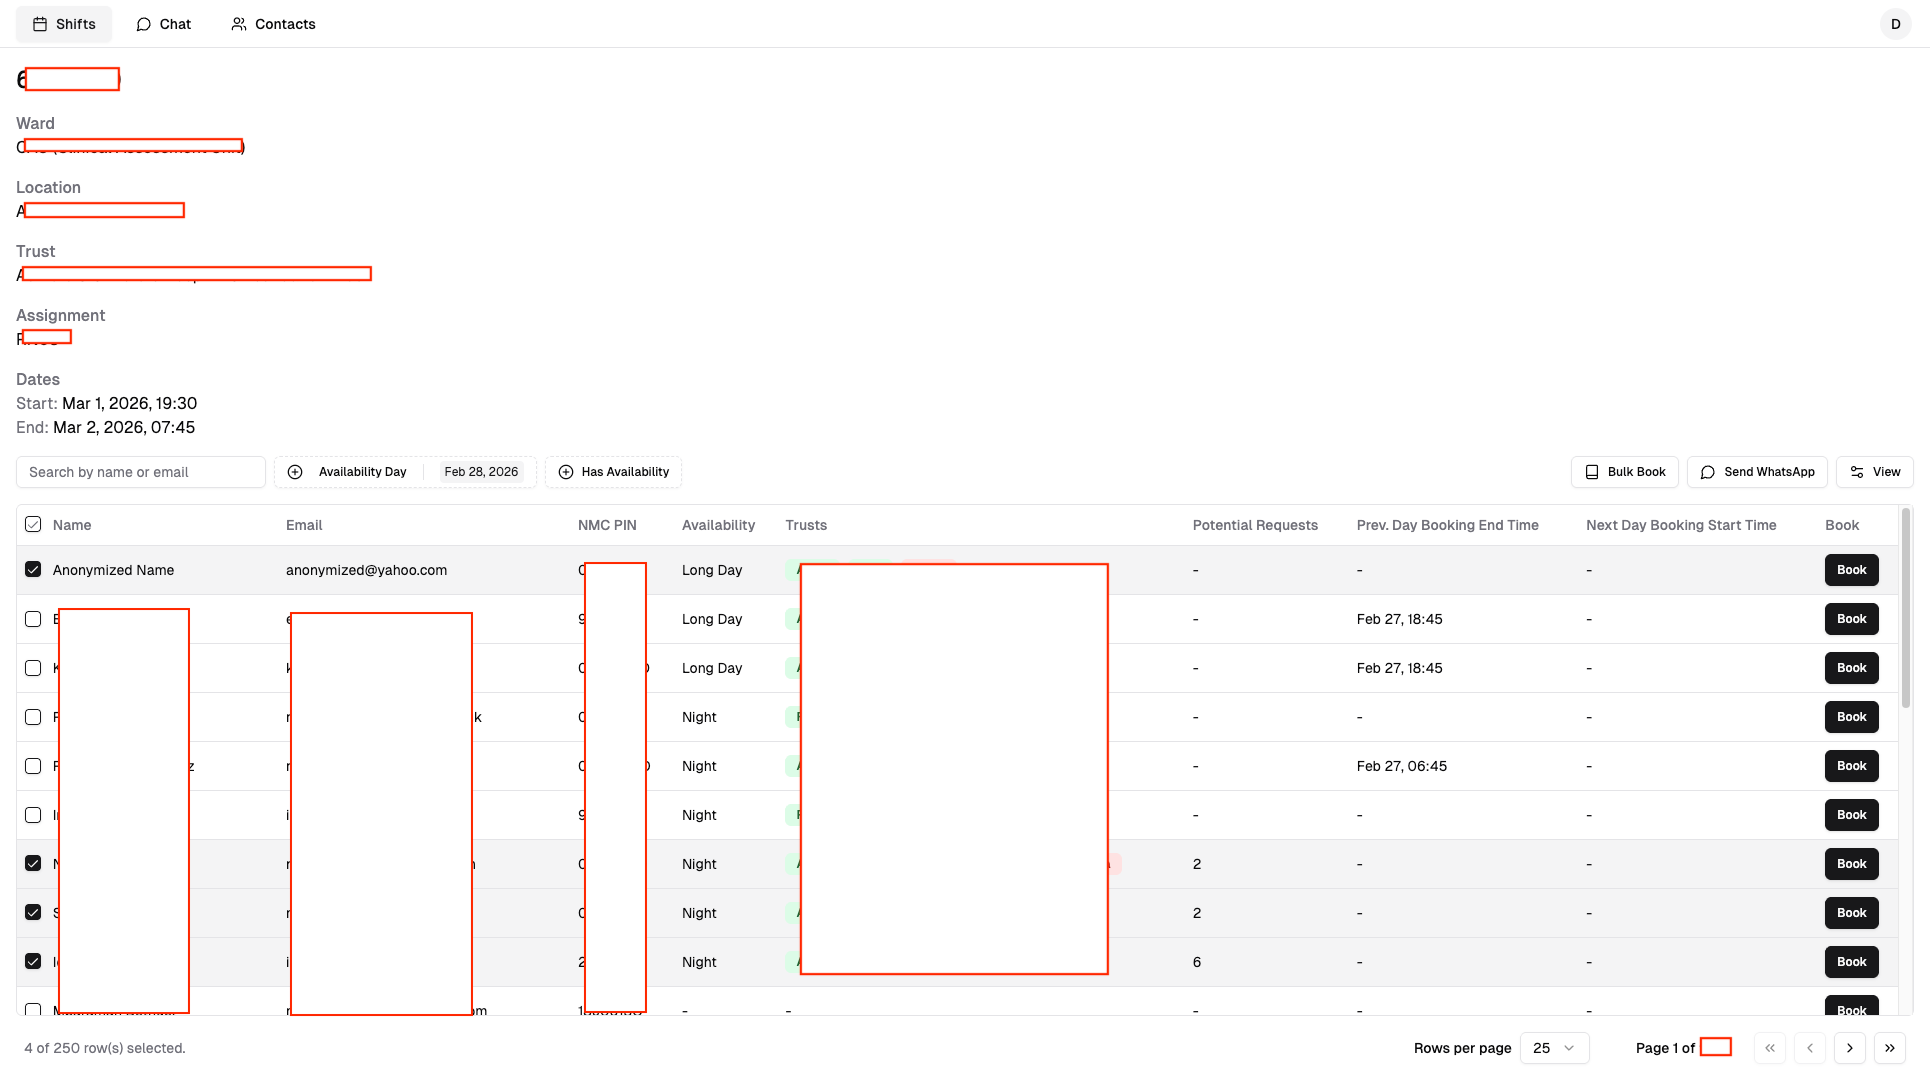This screenshot has width=1930, height=1080.
Task: Click plus icon on Availability Day filter
Action: (295, 472)
